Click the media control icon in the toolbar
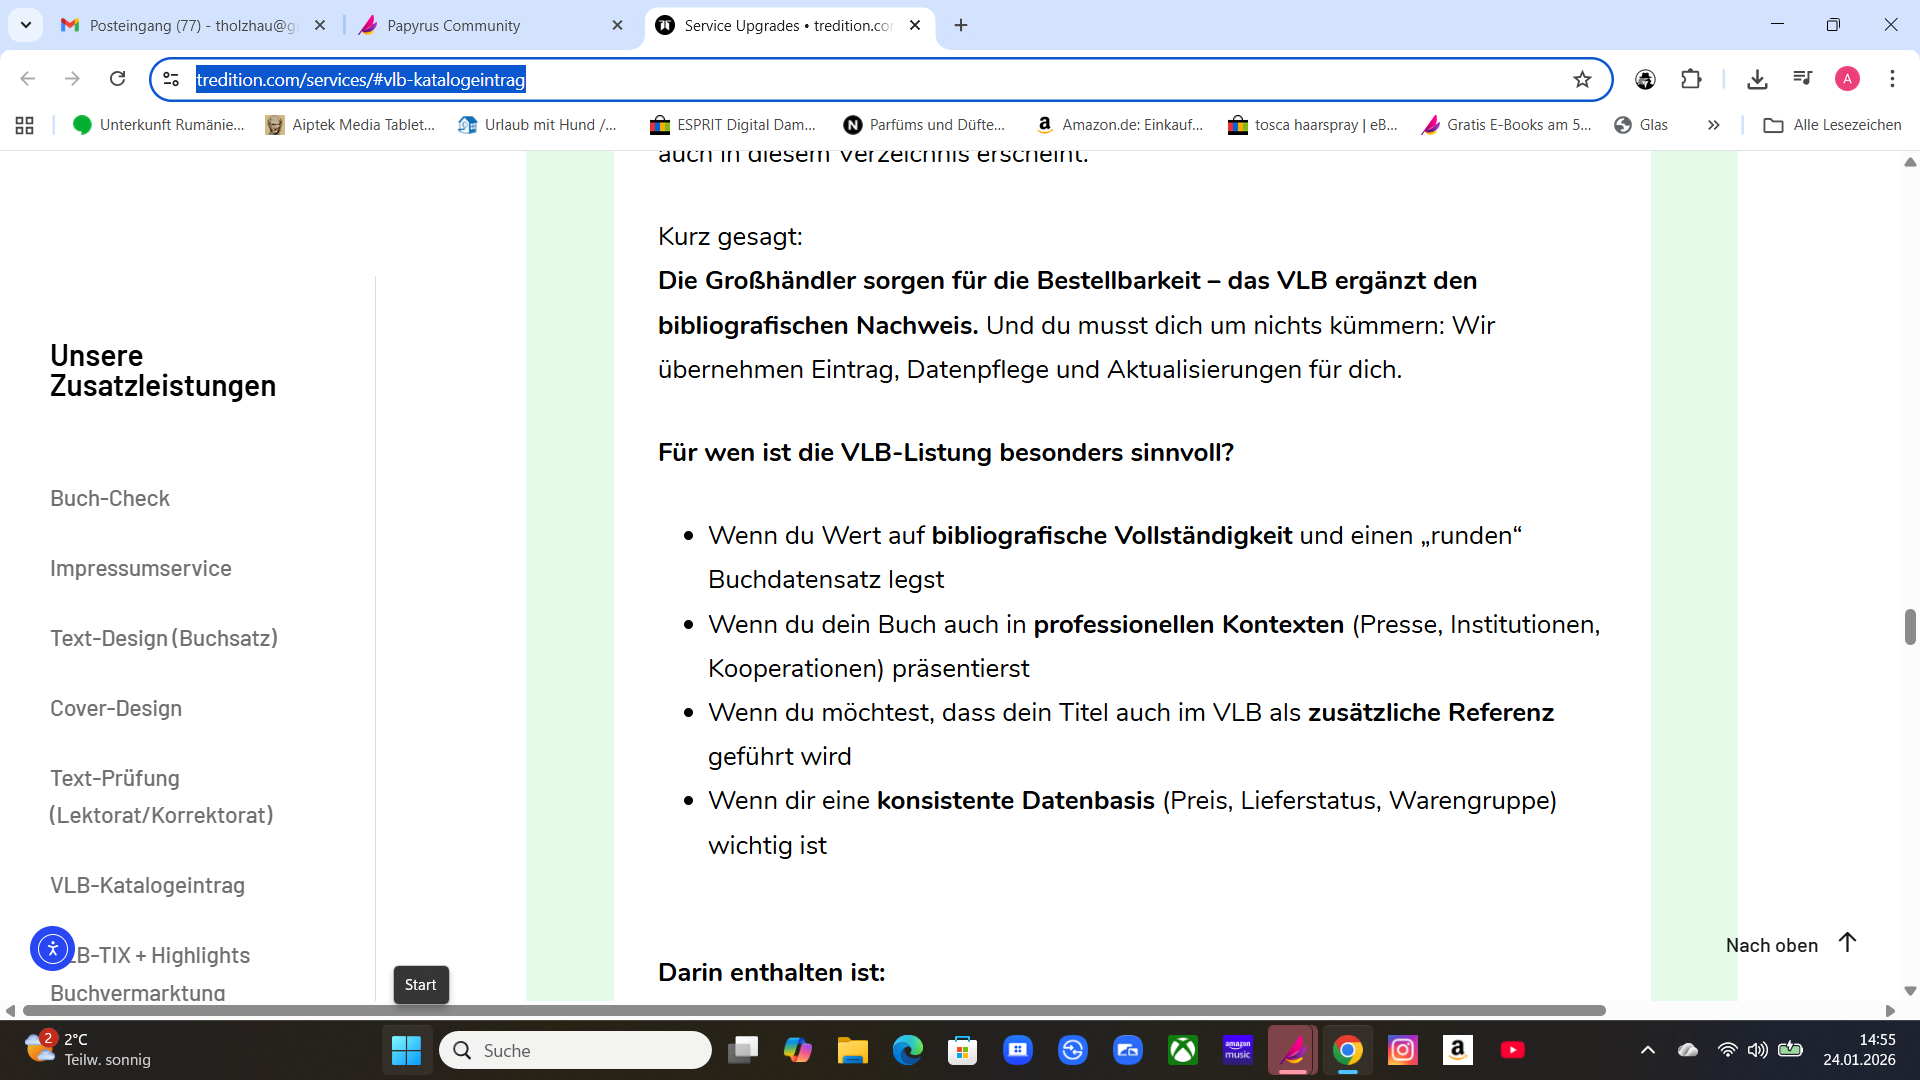The width and height of the screenshot is (1920, 1080). pyautogui.click(x=1802, y=79)
